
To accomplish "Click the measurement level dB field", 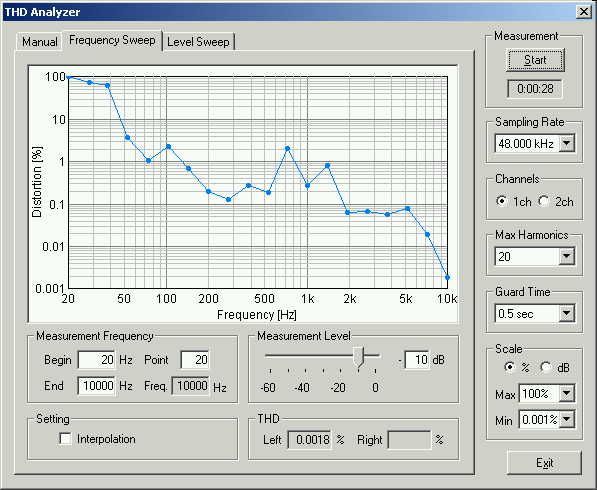I will (x=417, y=359).
